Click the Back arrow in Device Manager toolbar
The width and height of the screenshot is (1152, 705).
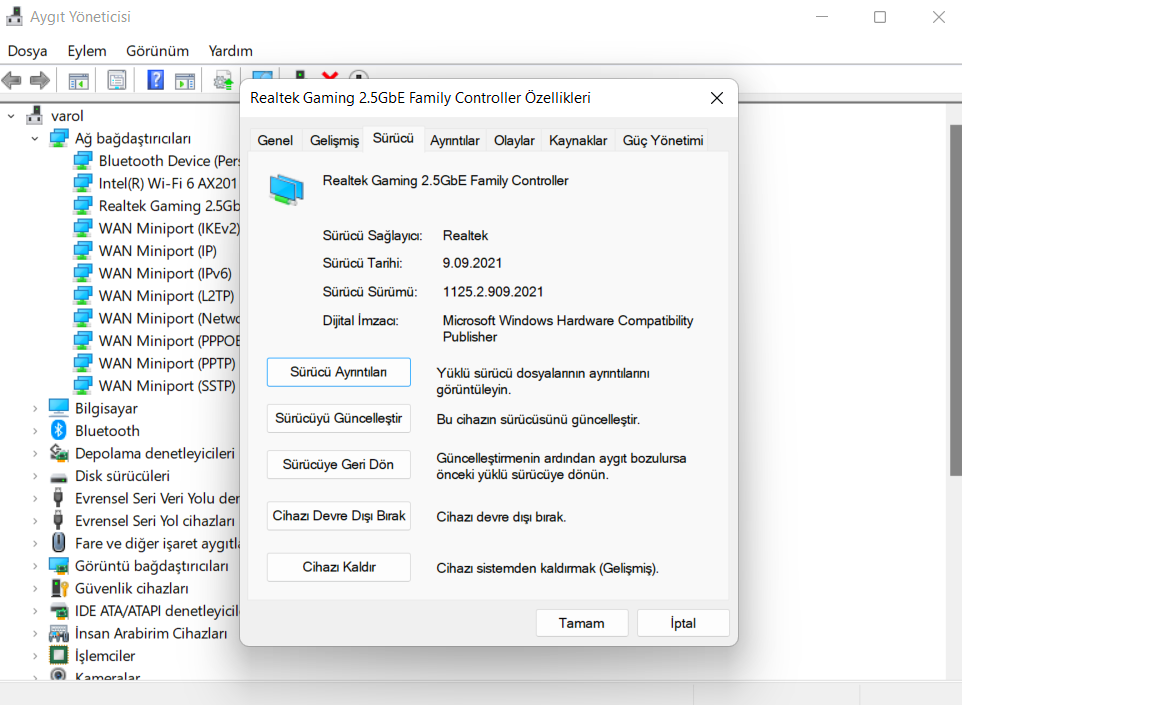tap(12, 80)
